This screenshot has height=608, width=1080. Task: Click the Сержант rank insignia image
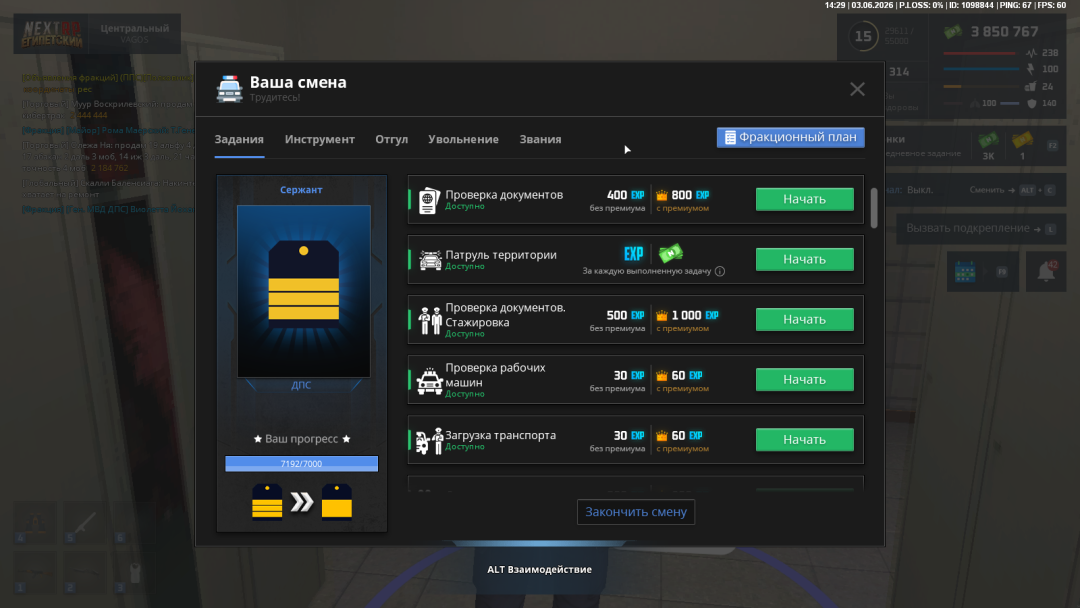(x=304, y=291)
